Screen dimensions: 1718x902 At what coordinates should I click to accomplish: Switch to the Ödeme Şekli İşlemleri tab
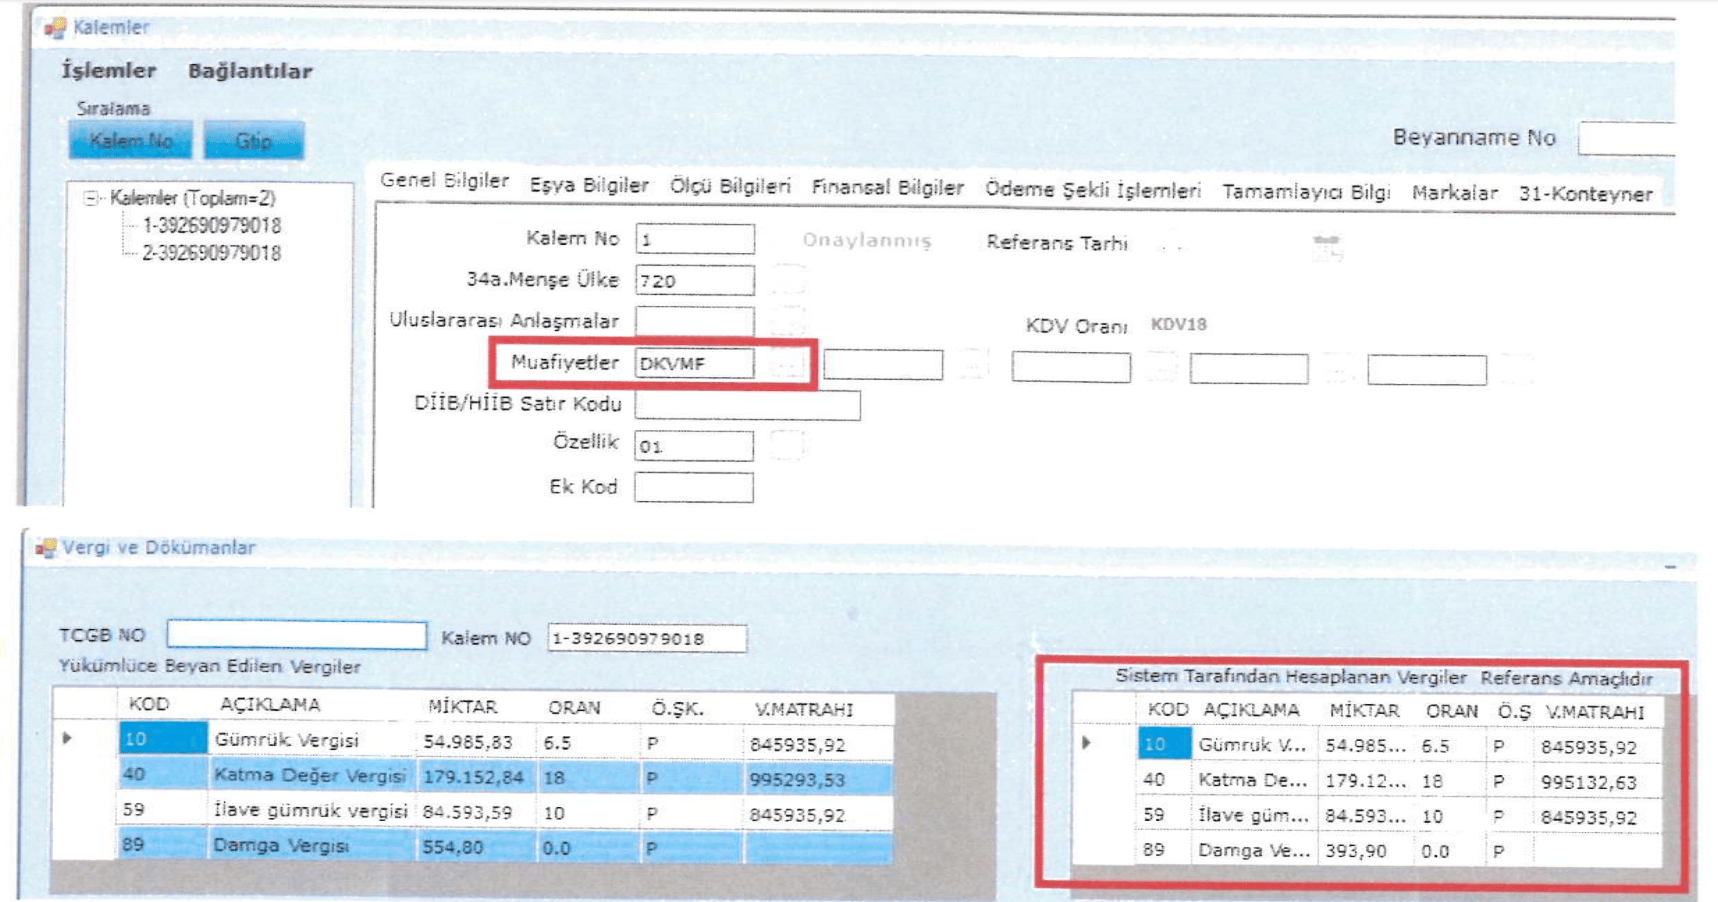(x=1092, y=190)
